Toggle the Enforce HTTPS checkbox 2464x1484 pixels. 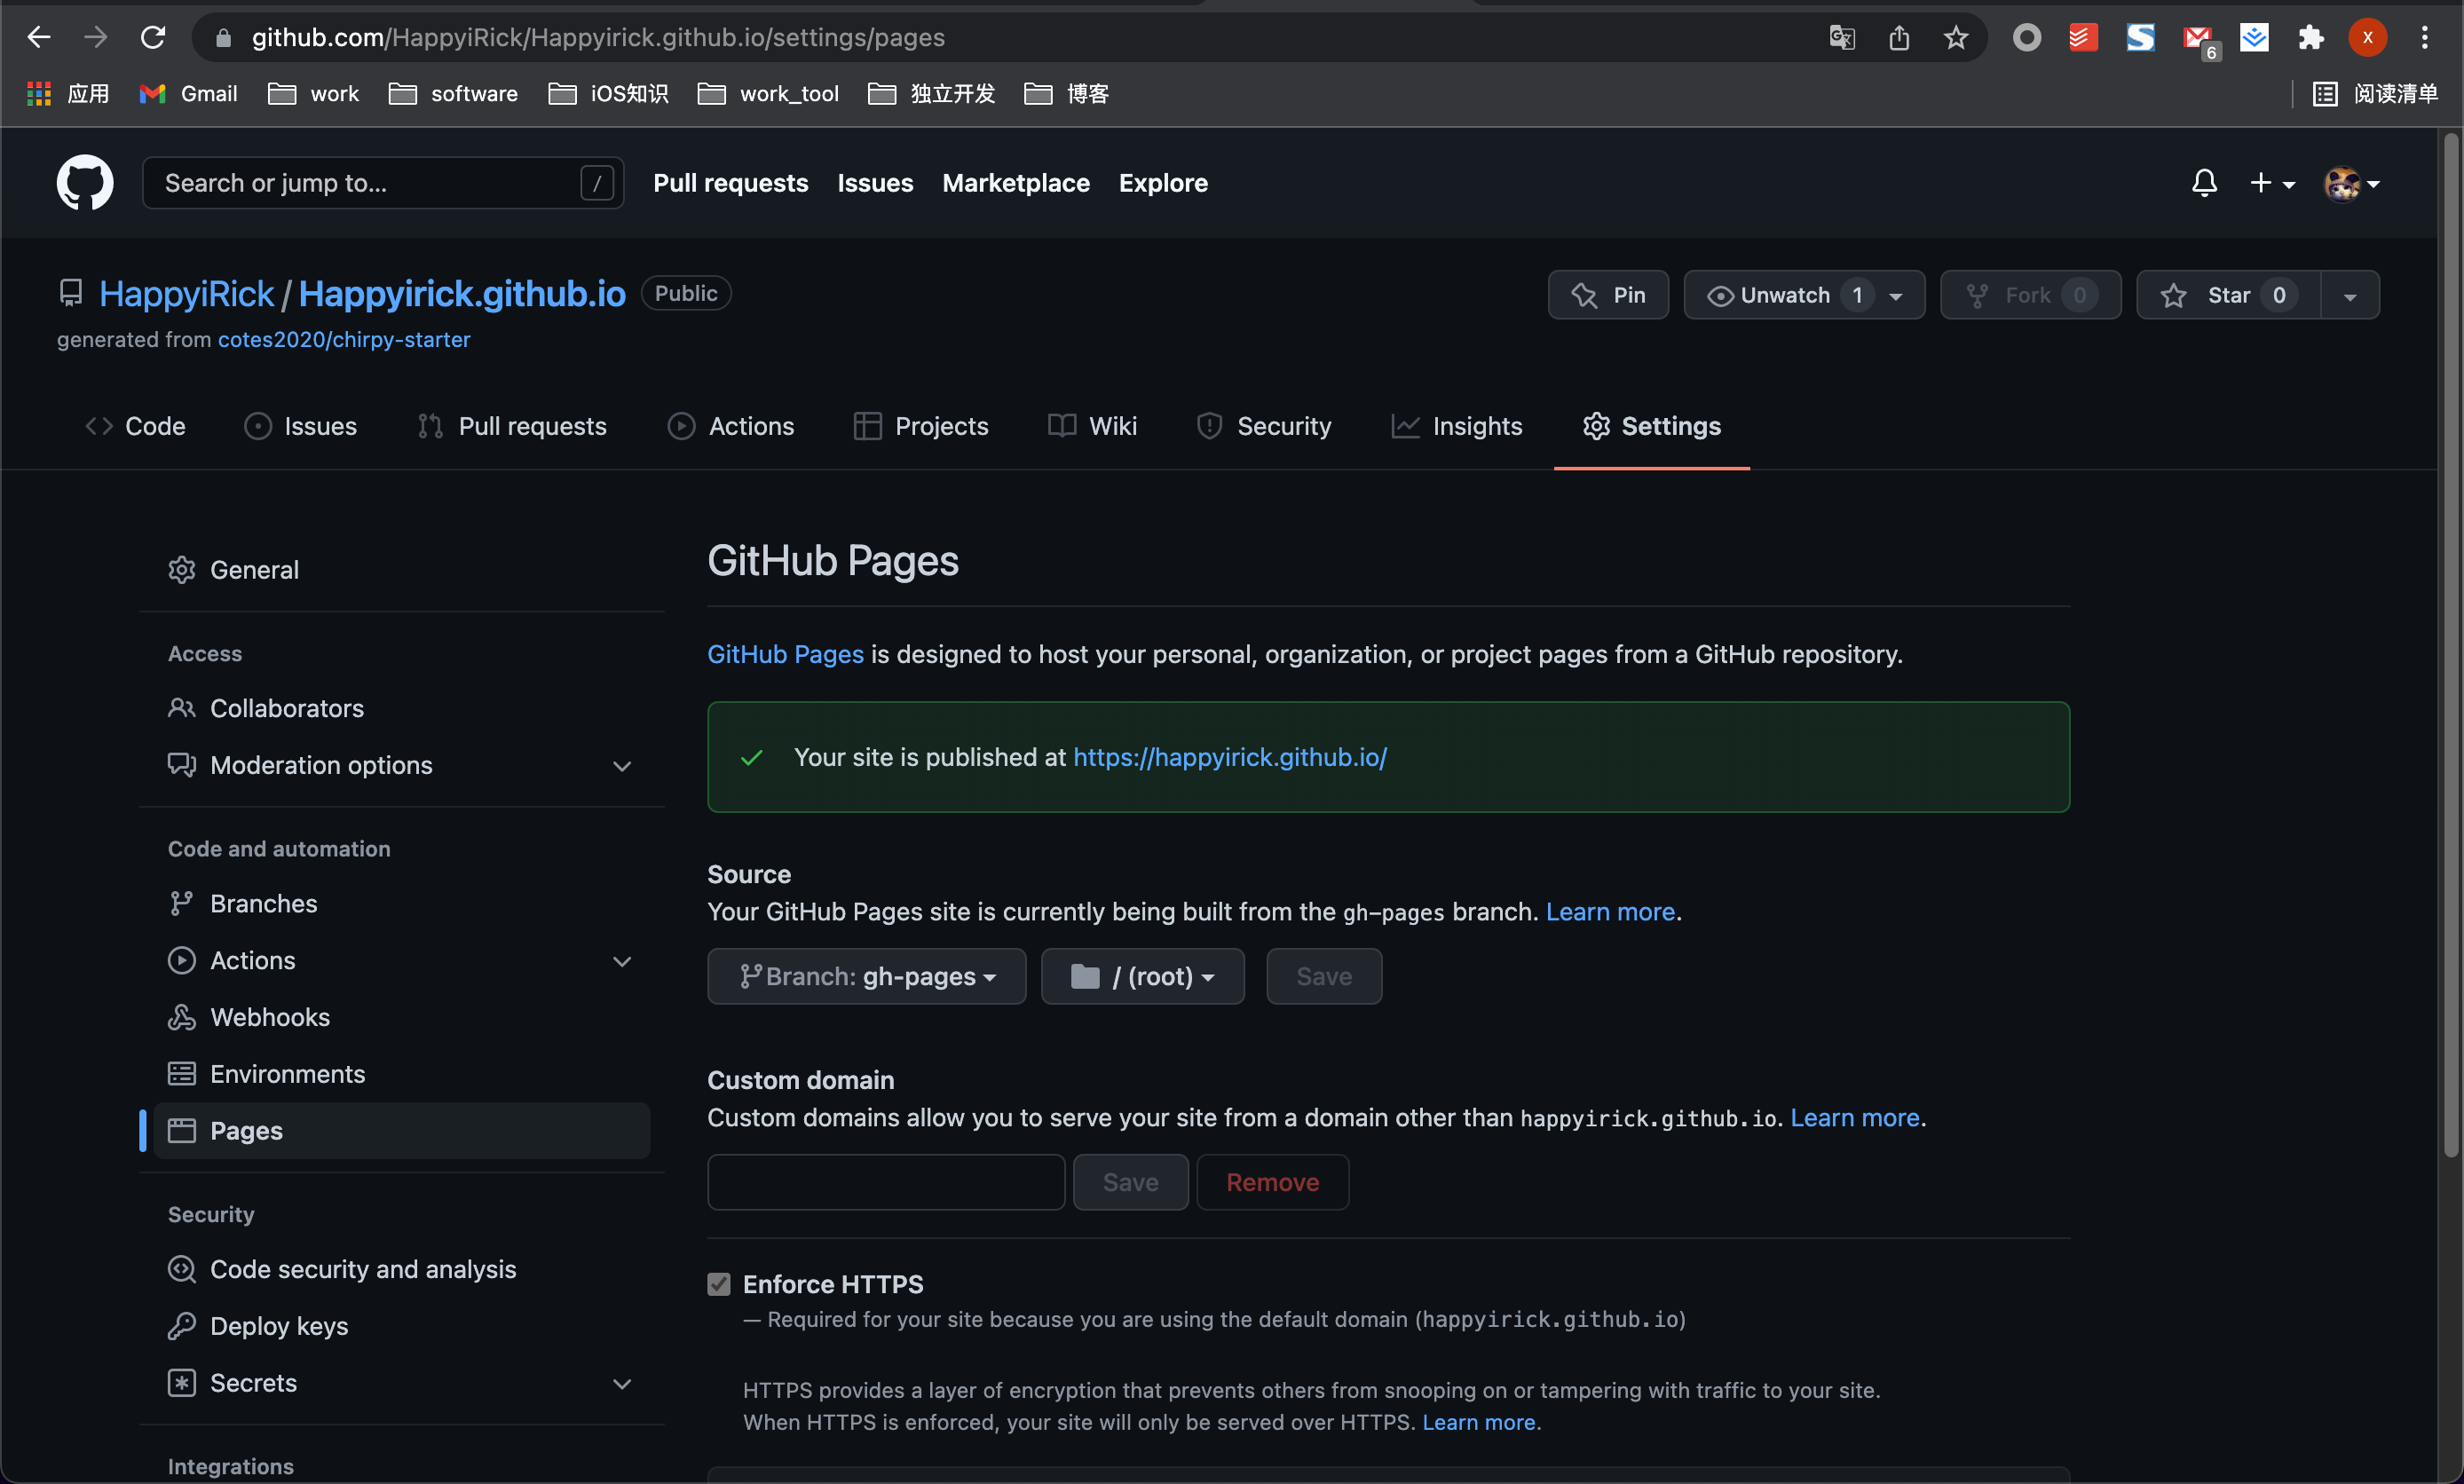(719, 1284)
